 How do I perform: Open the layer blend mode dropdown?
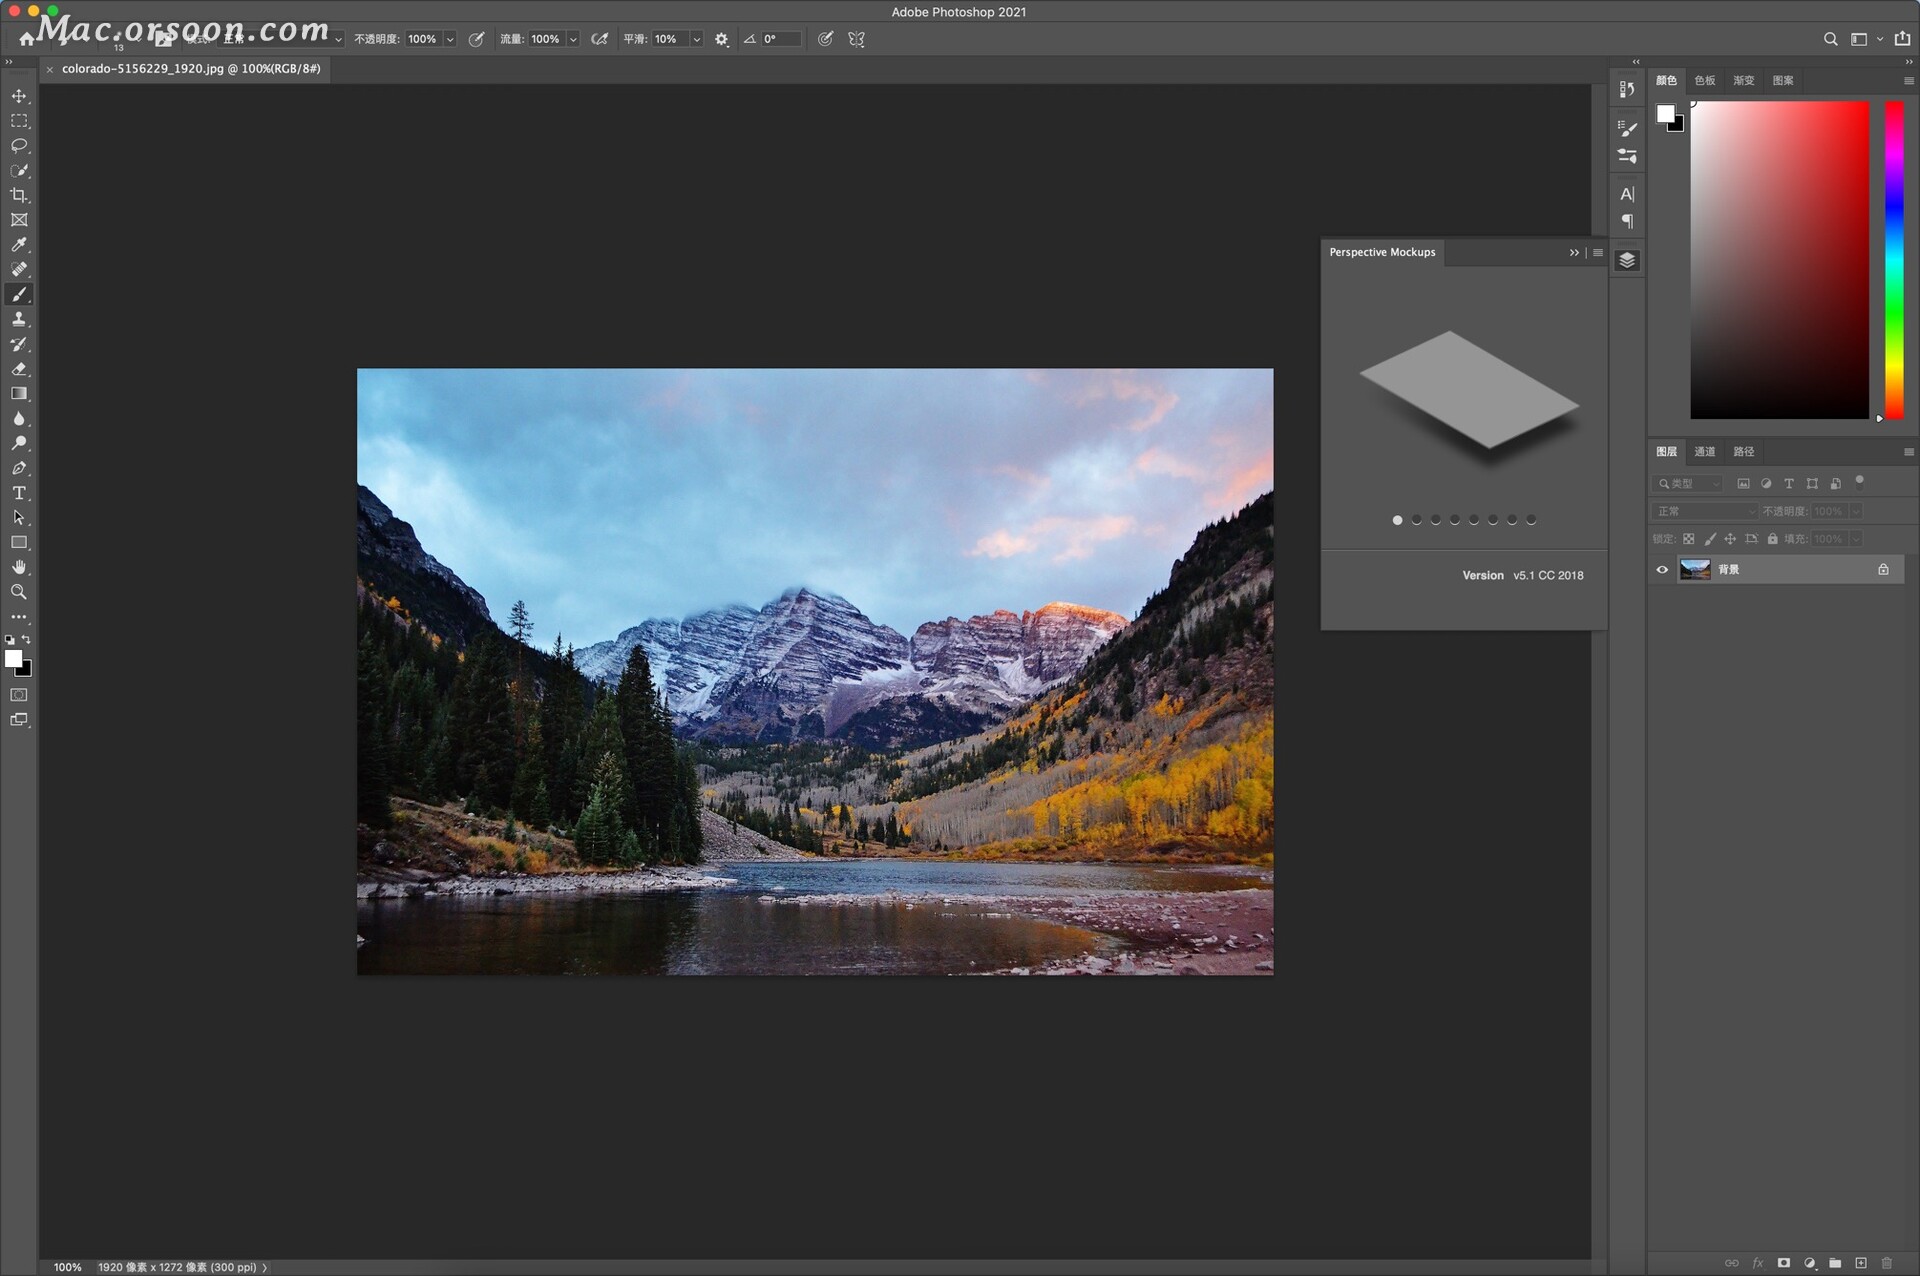coord(1705,510)
